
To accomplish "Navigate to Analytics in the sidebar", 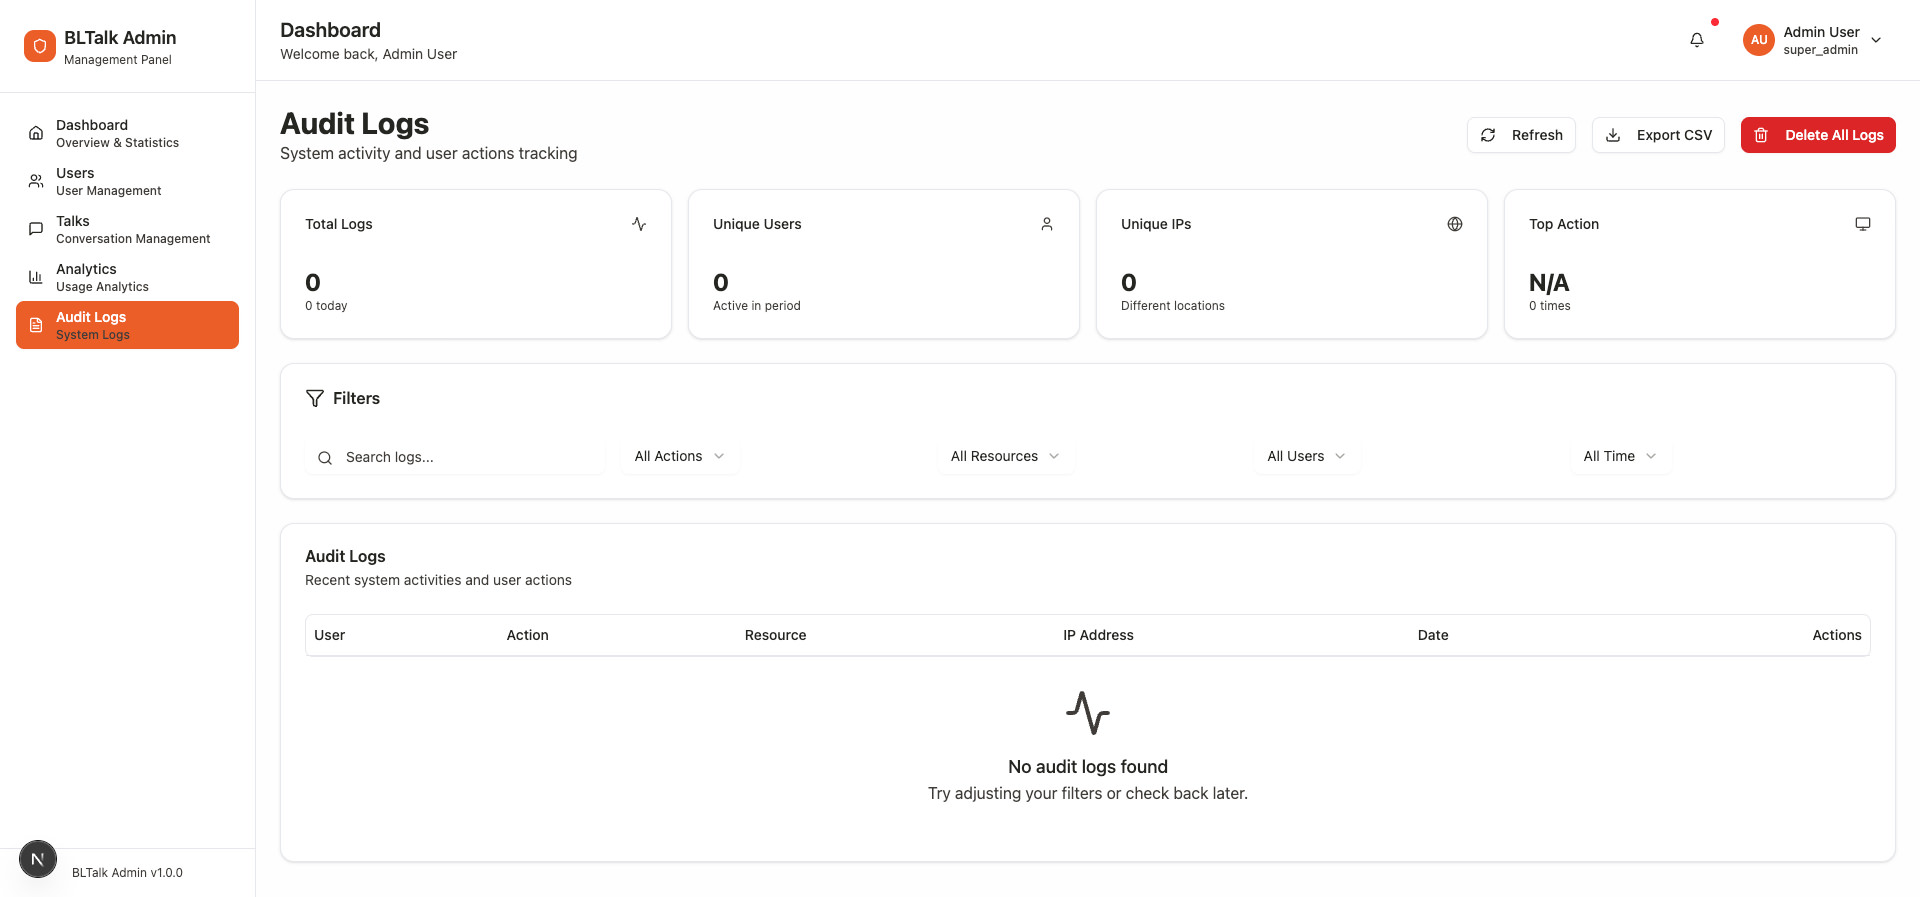I will (x=102, y=276).
